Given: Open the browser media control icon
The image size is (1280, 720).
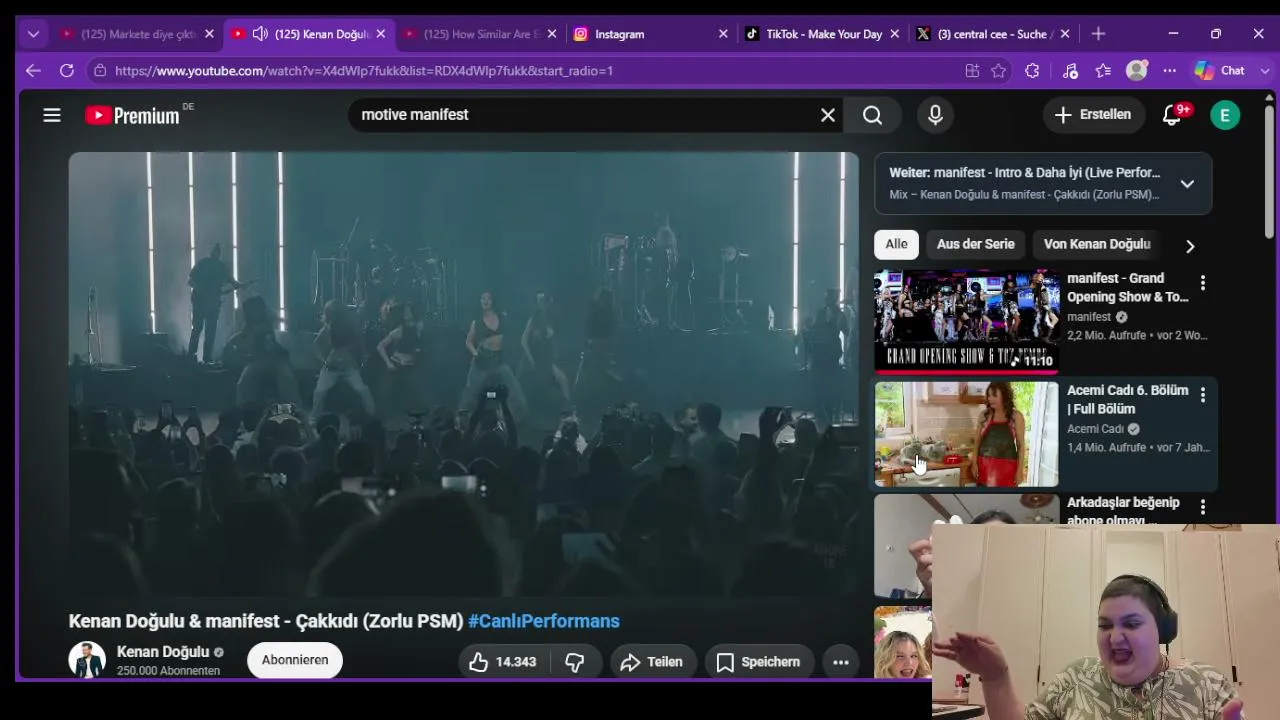Looking at the screenshot, I should point(1070,71).
